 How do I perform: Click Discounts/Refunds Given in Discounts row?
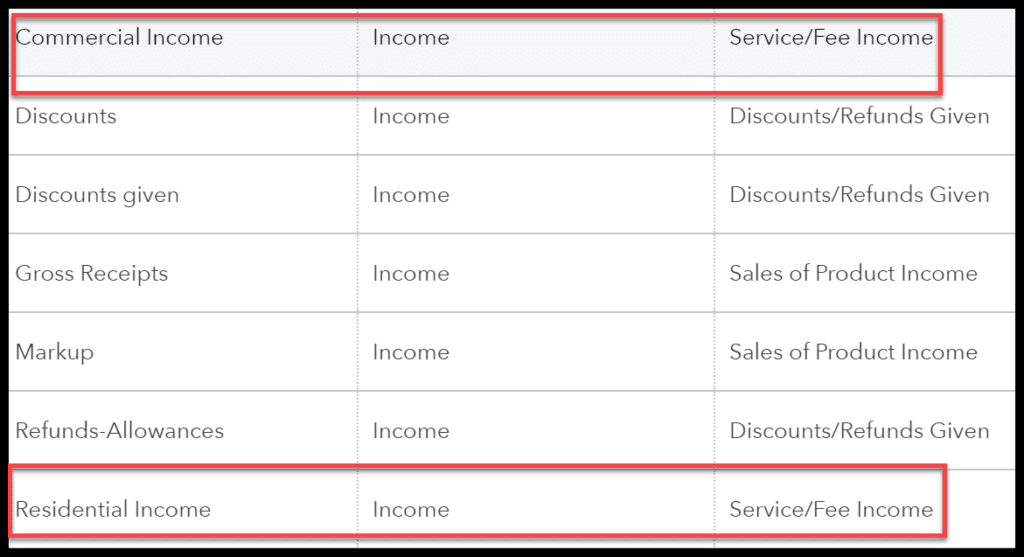(859, 116)
